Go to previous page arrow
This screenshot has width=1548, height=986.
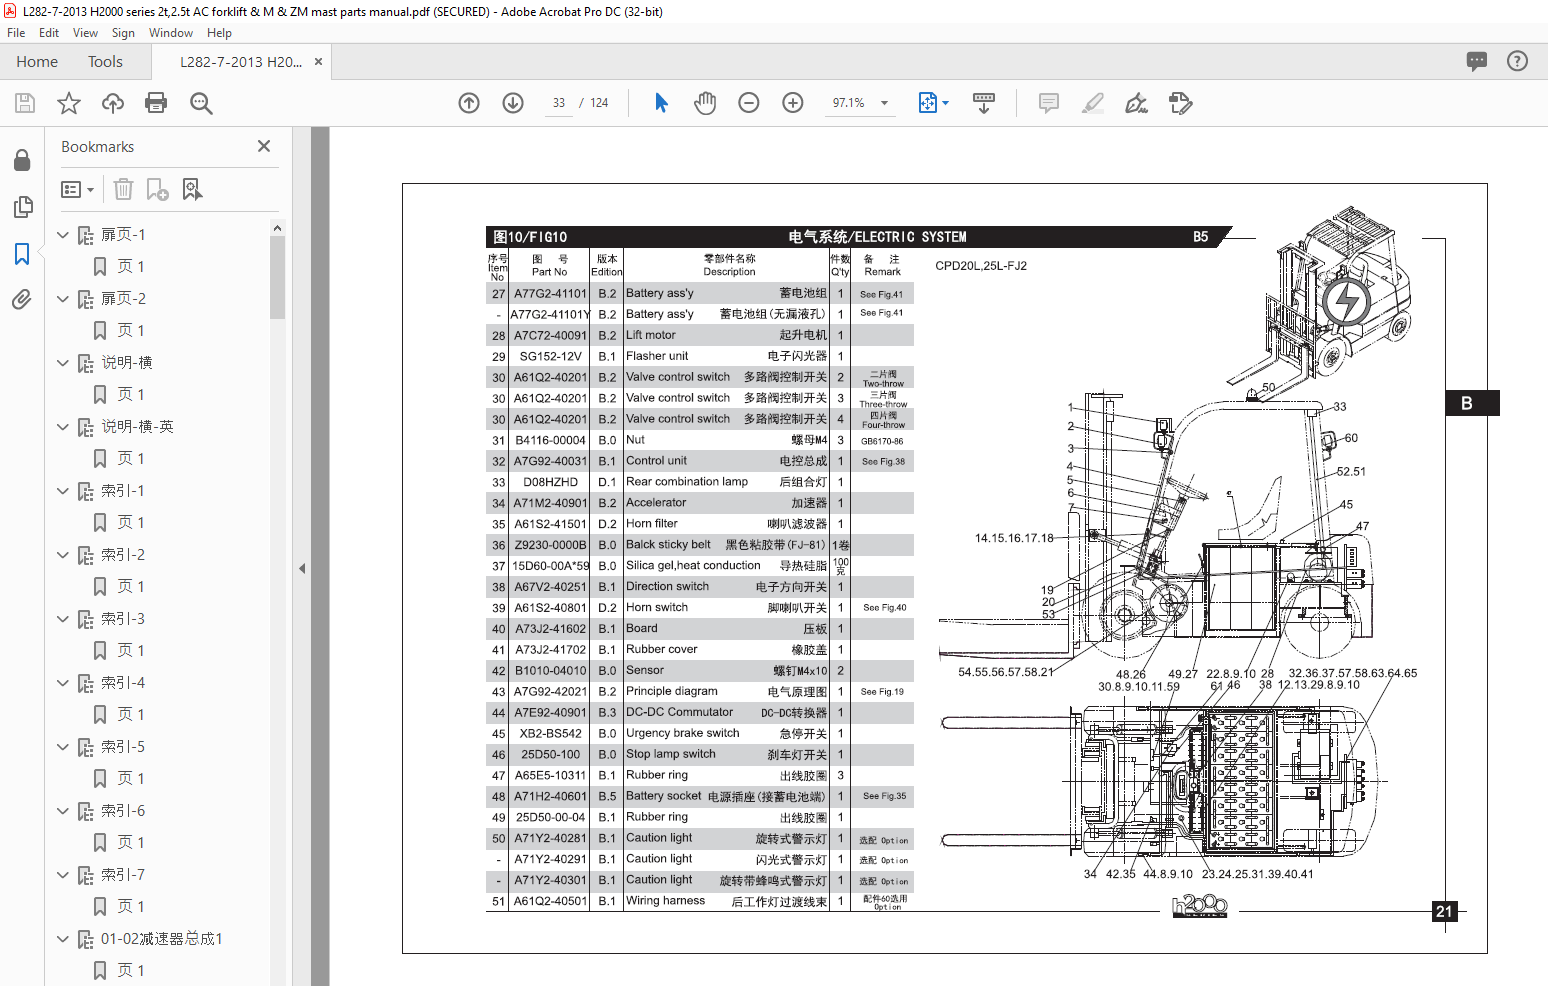[469, 103]
